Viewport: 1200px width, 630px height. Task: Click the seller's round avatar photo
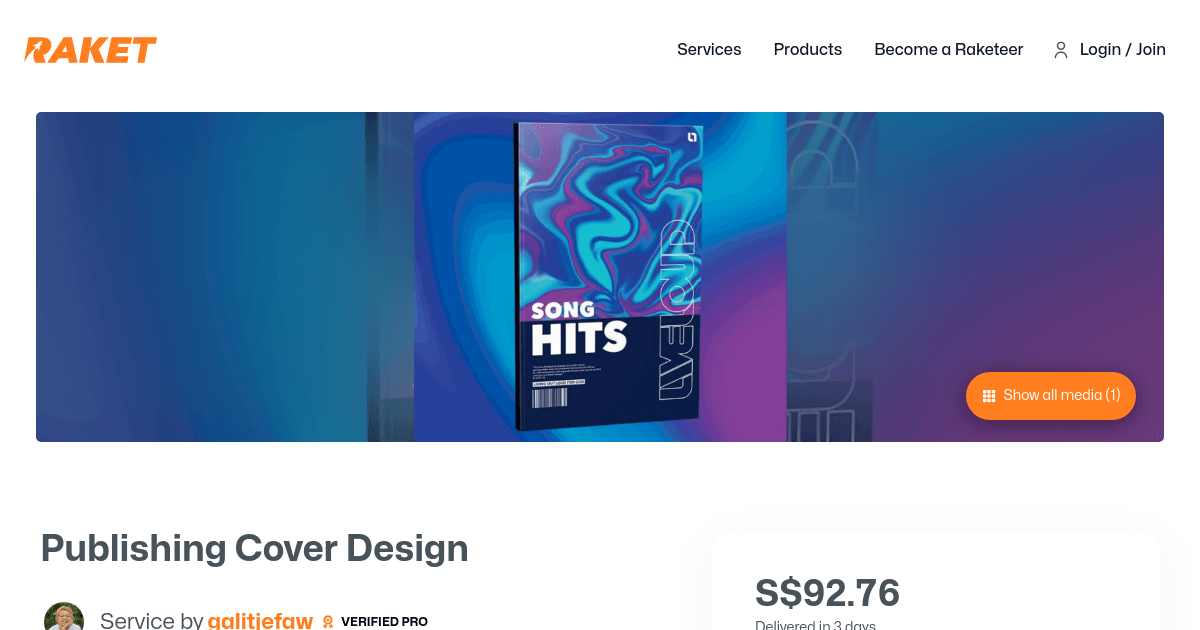pyautogui.click(x=64, y=617)
